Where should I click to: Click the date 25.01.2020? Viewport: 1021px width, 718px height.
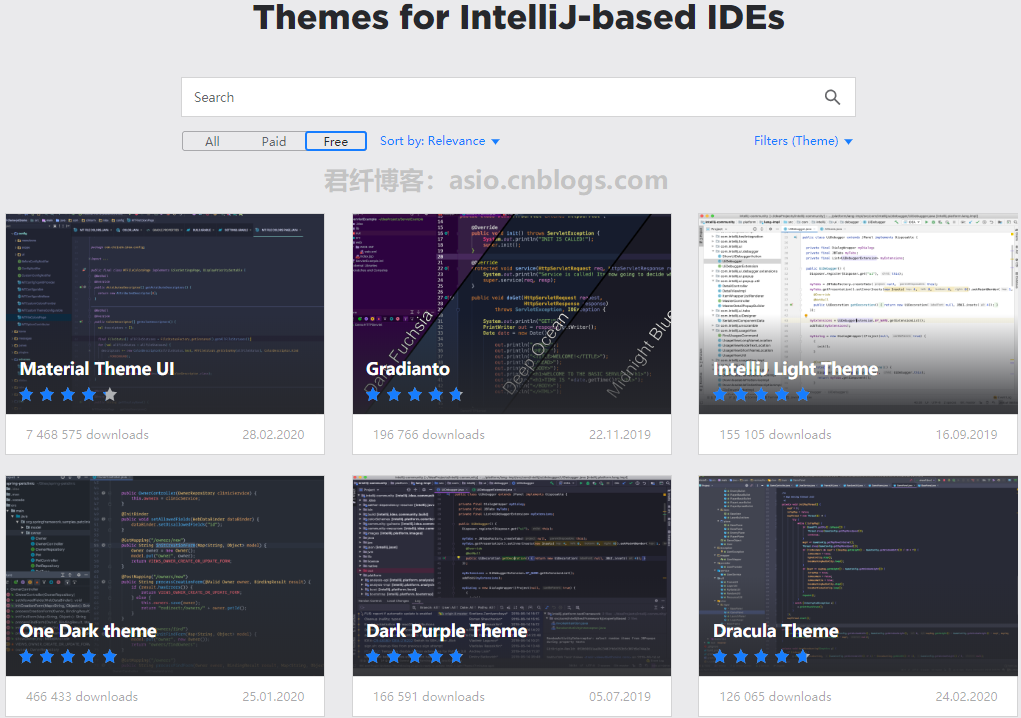(x=273, y=697)
